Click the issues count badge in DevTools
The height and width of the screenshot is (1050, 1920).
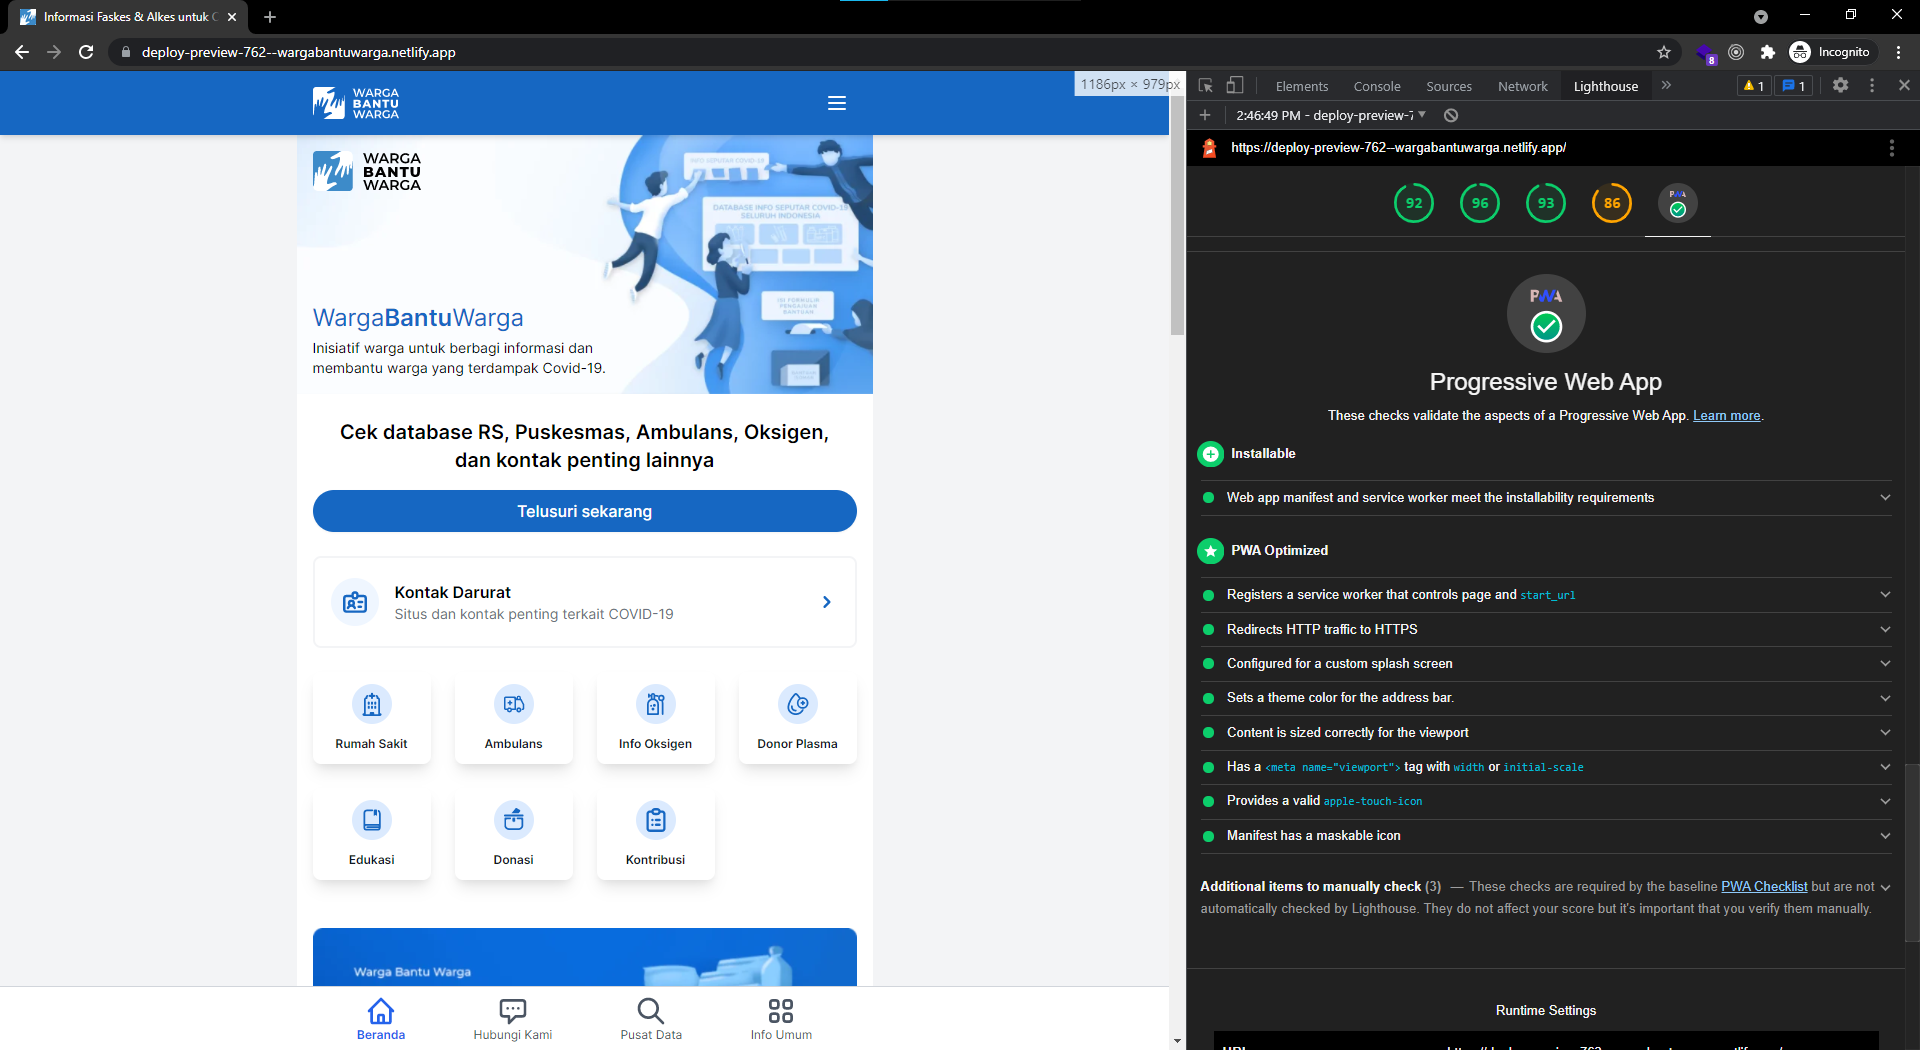tap(1794, 86)
